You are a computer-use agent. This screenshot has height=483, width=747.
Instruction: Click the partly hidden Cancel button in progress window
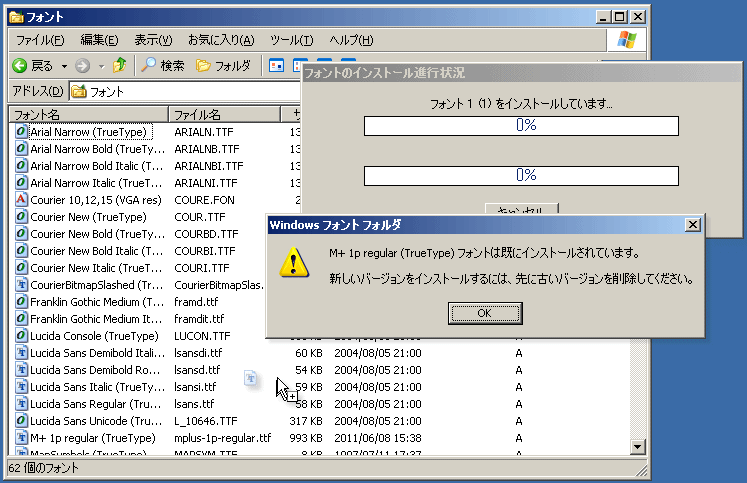click(x=522, y=209)
